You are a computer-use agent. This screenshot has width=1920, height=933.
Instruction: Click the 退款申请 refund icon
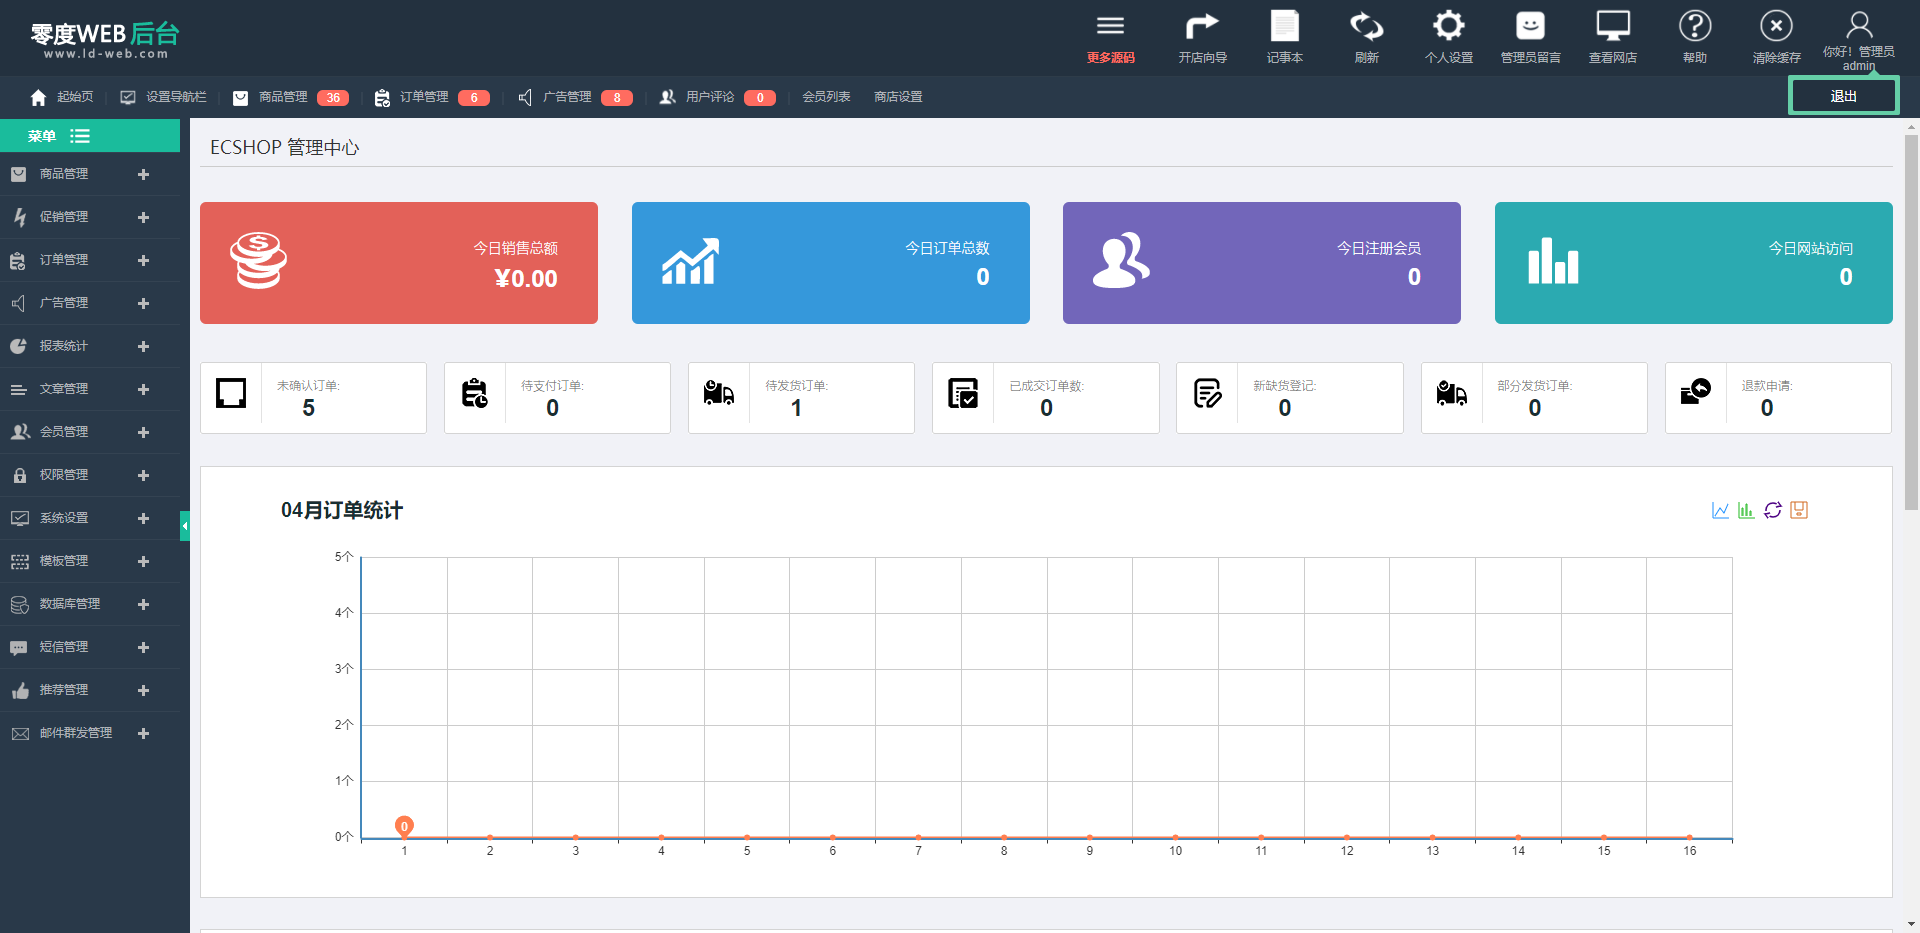pyautogui.click(x=1696, y=392)
